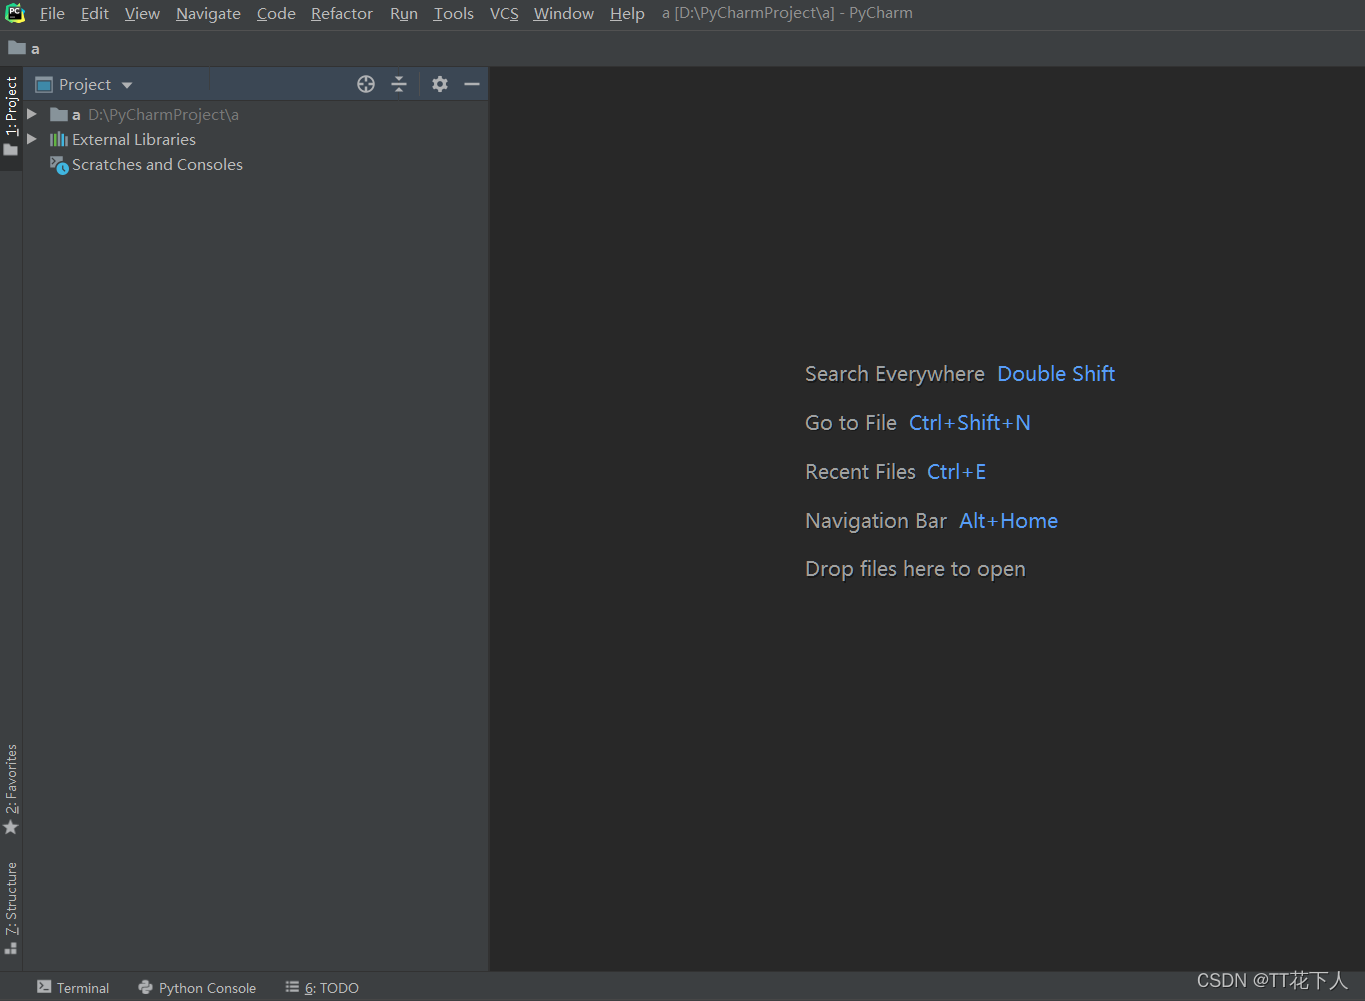Click the PyCharm logo icon
This screenshot has height=1001, width=1365.
pyautogui.click(x=15, y=13)
